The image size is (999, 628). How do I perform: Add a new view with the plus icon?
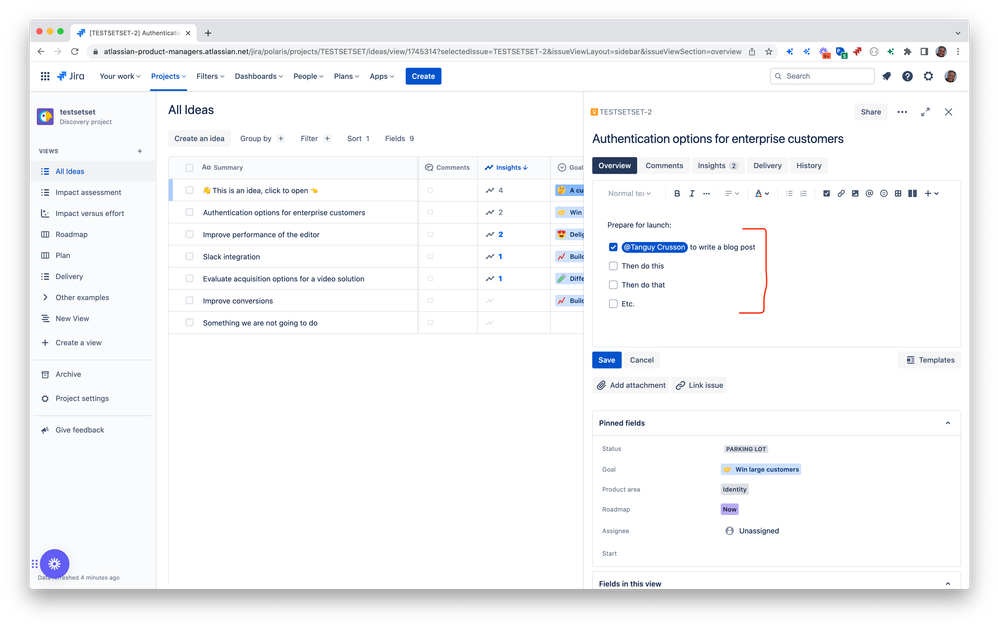140,152
